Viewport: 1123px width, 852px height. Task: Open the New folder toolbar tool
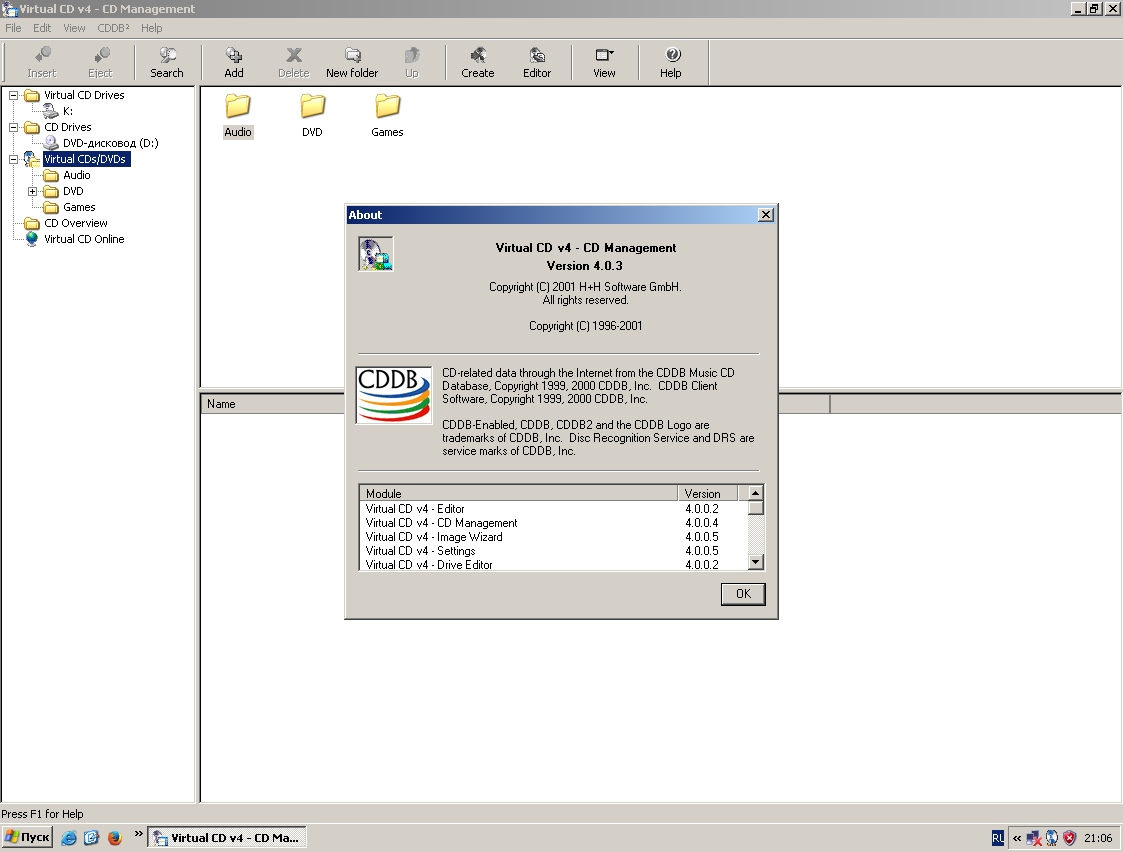point(352,62)
